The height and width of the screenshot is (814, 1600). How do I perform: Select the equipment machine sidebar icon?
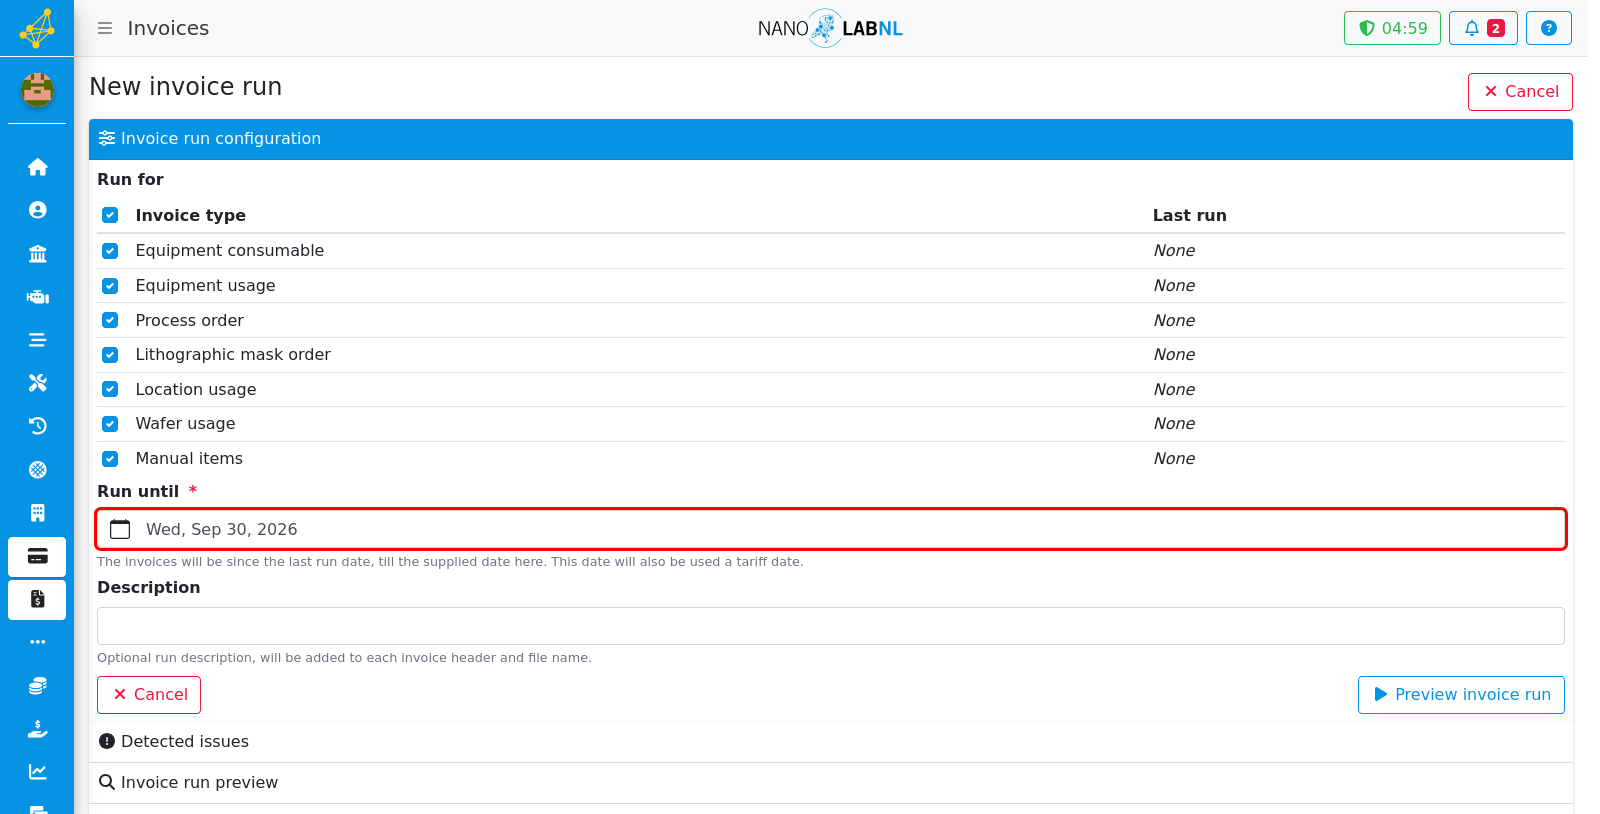click(38, 297)
